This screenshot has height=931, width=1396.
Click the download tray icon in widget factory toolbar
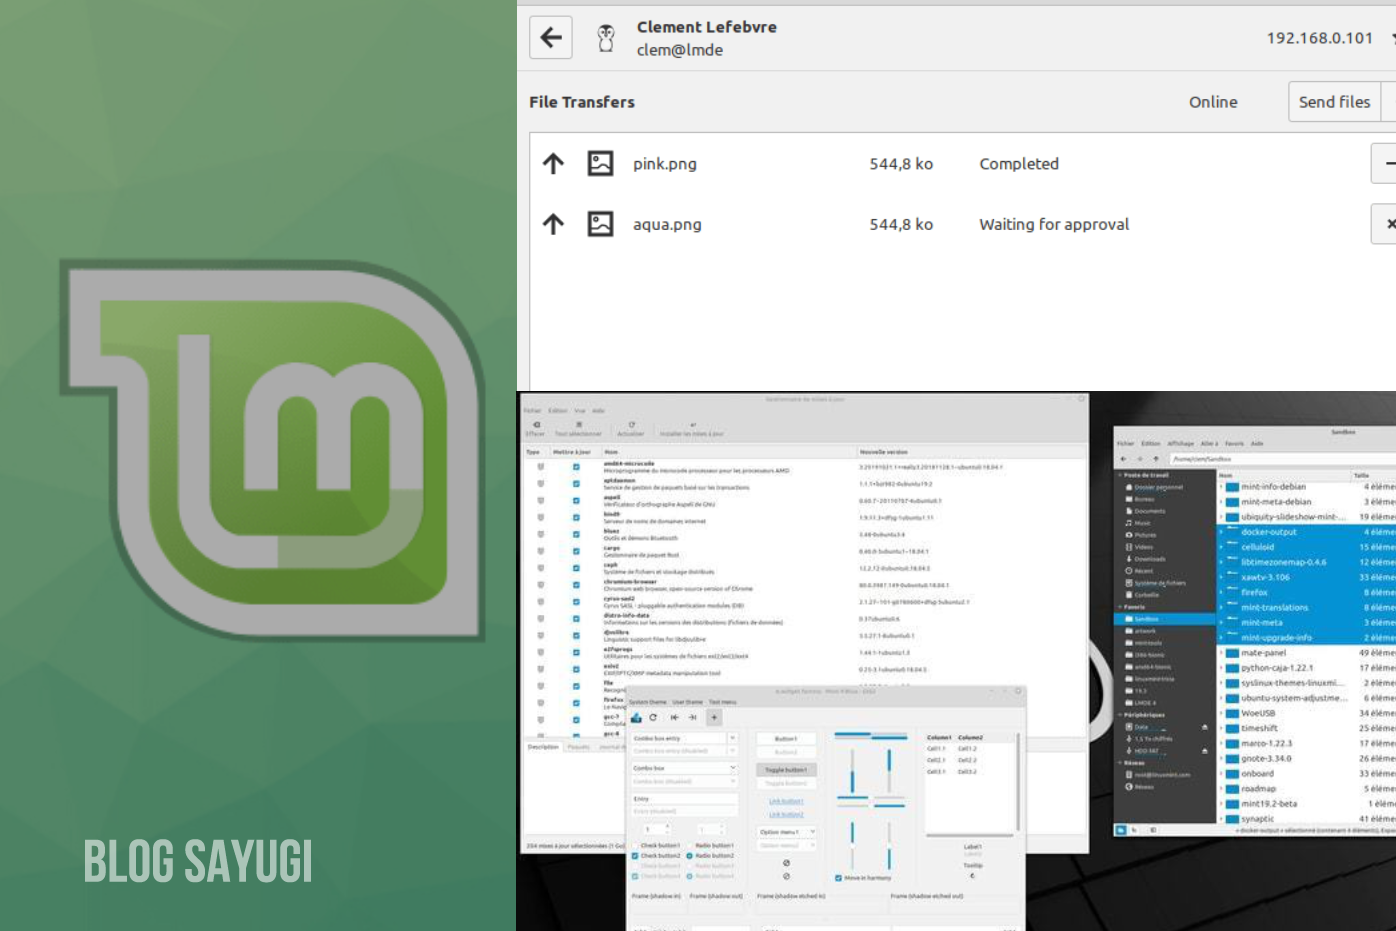click(636, 718)
